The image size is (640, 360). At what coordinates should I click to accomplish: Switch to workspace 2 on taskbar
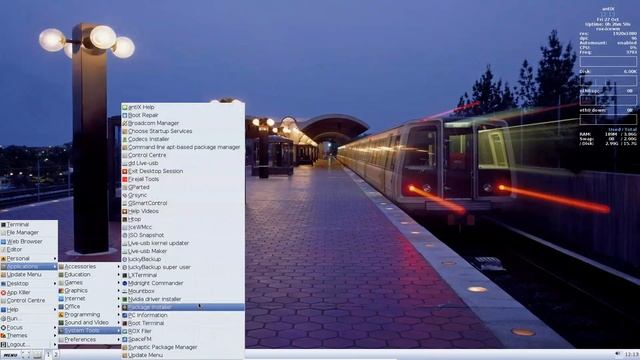[x=56, y=355]
